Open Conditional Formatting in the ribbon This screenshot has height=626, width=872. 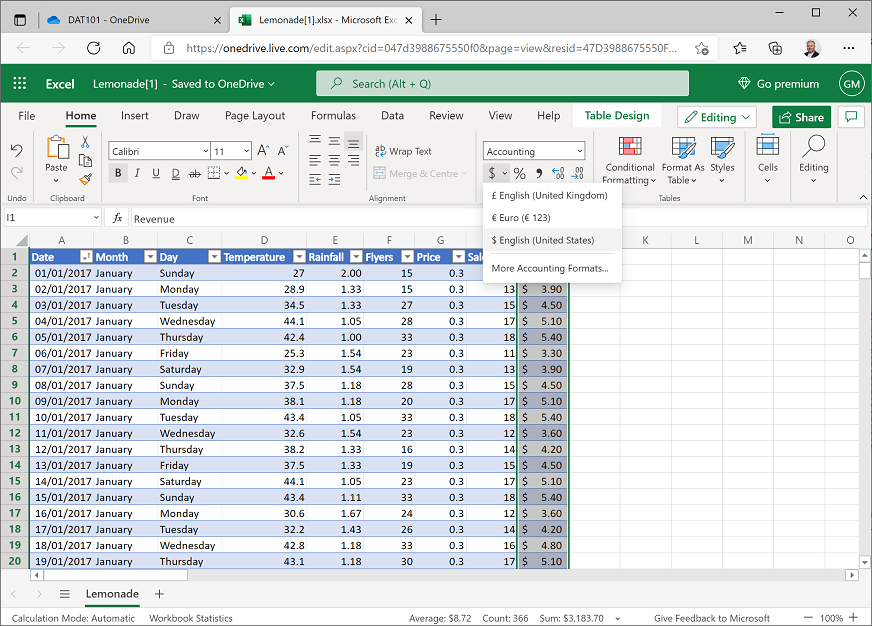click(629, 162)
